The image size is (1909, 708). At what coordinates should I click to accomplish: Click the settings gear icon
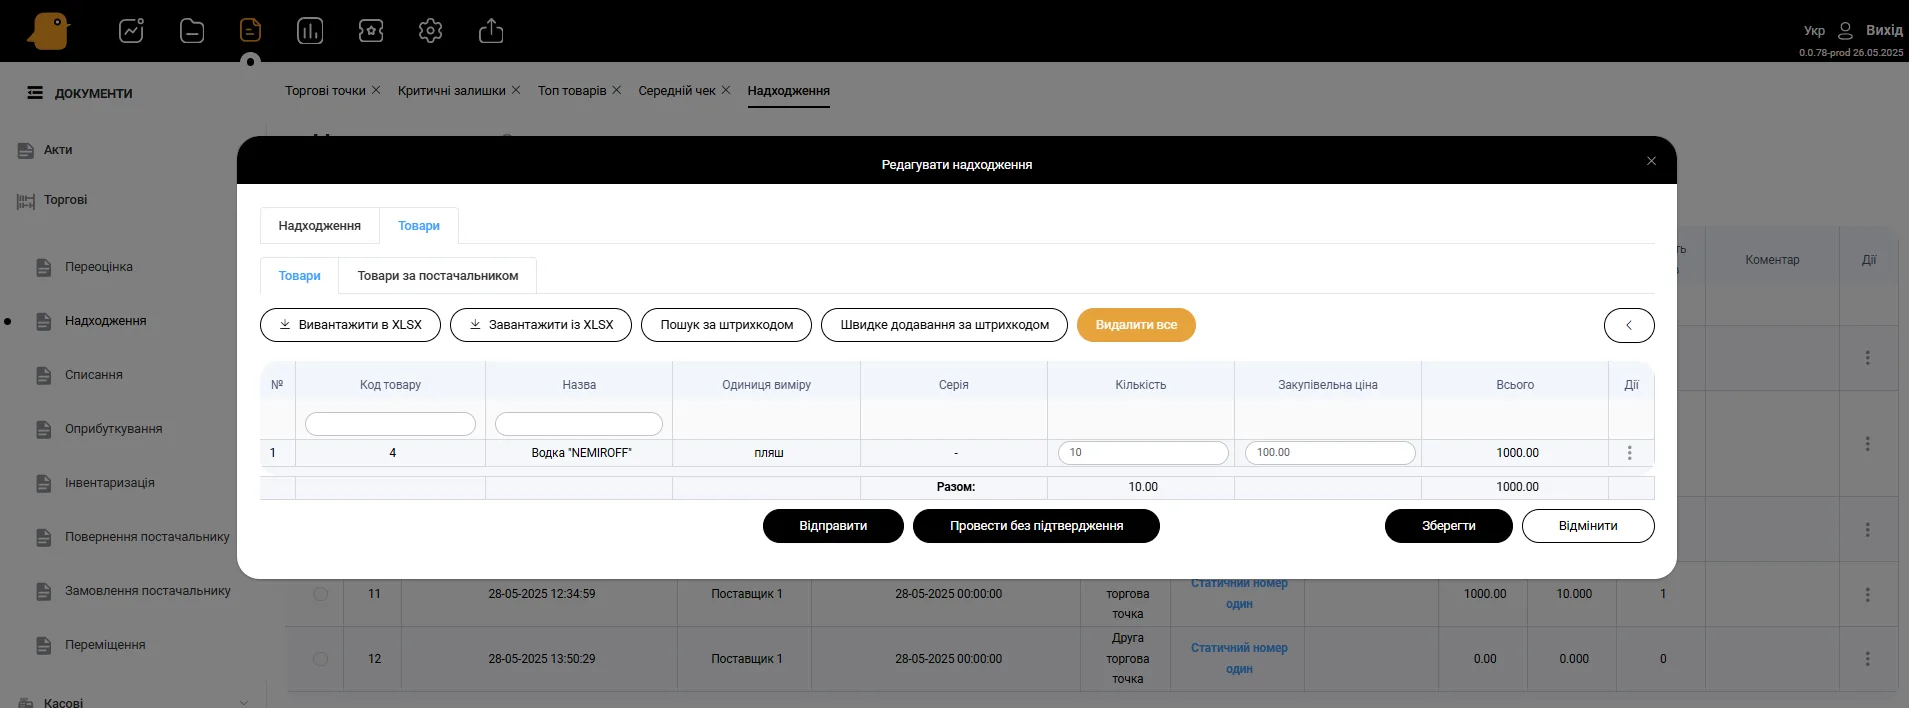coord(430,31)
